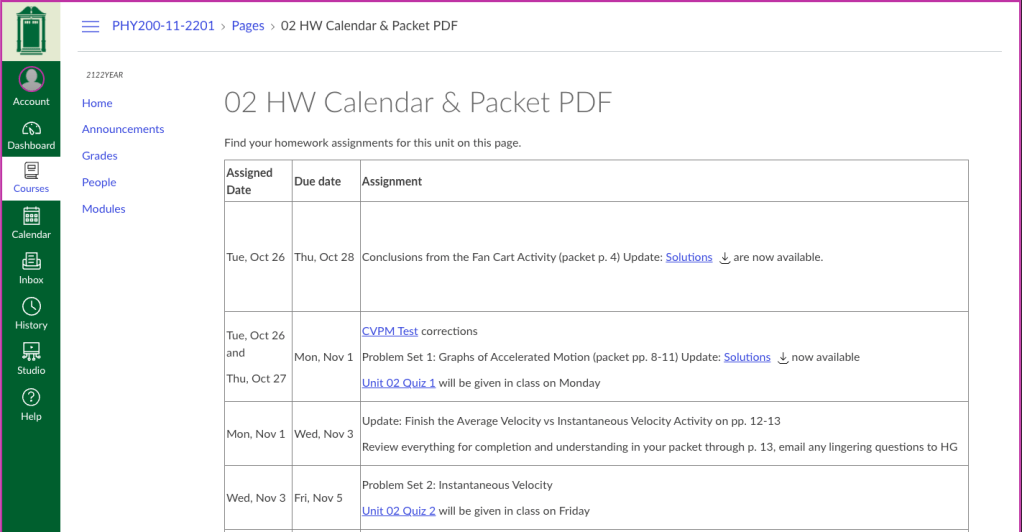
Task: Select Home in course navigation
Action: pyautogui.click(x=97, y=103)
